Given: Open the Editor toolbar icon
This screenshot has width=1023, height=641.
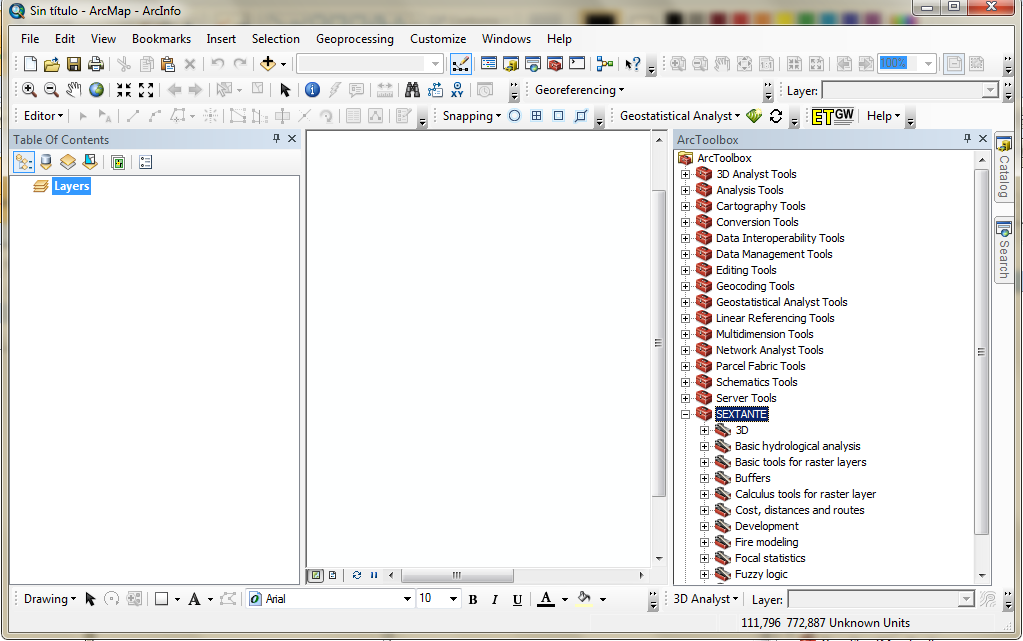Looking at the screenshot, I should pos(461,64).
